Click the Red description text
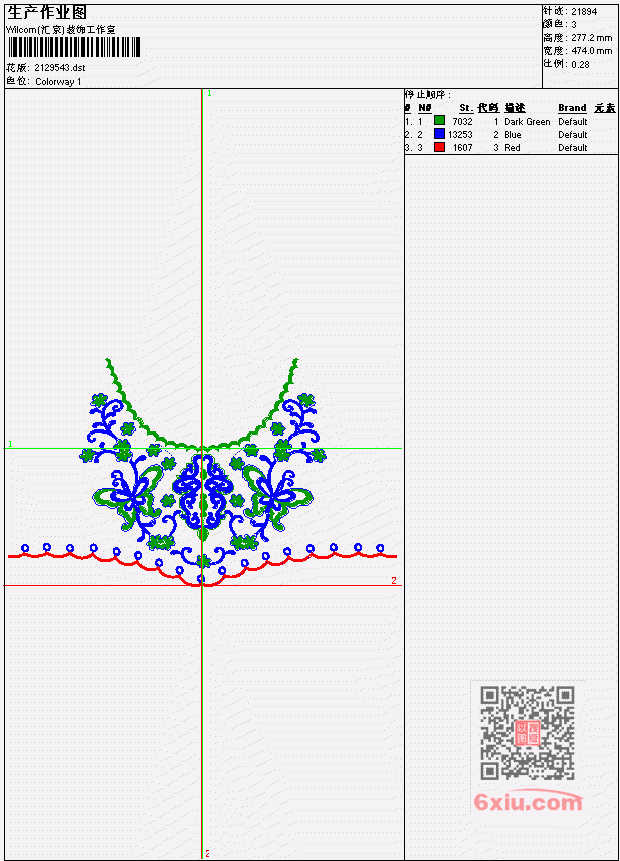This screenshot has height=861, width=620. [512, 148]
